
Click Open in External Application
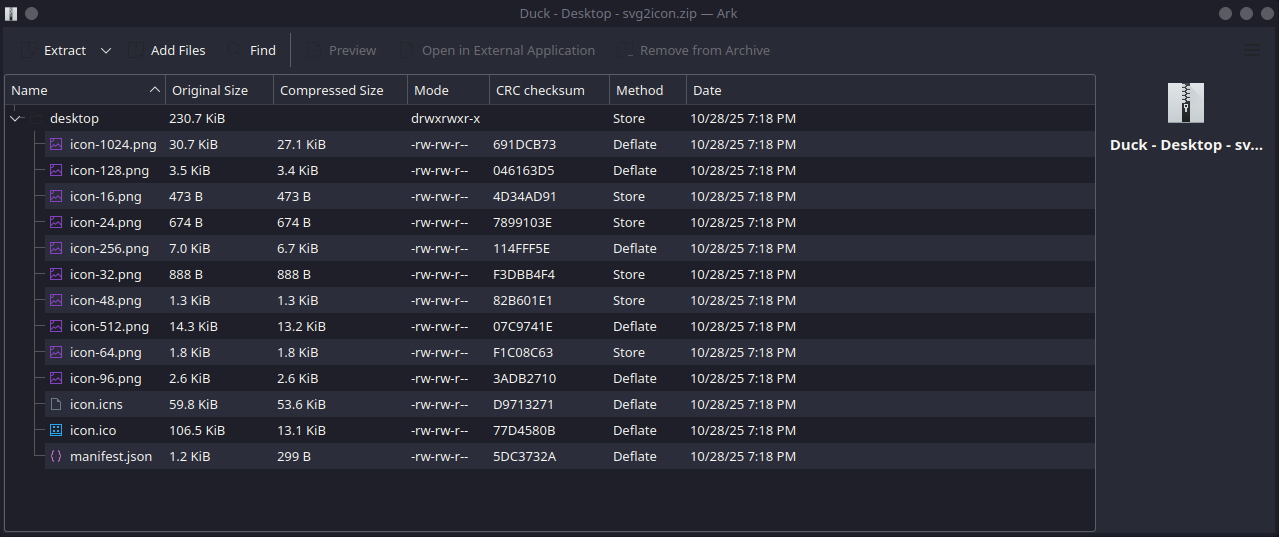tap(497, 50)
